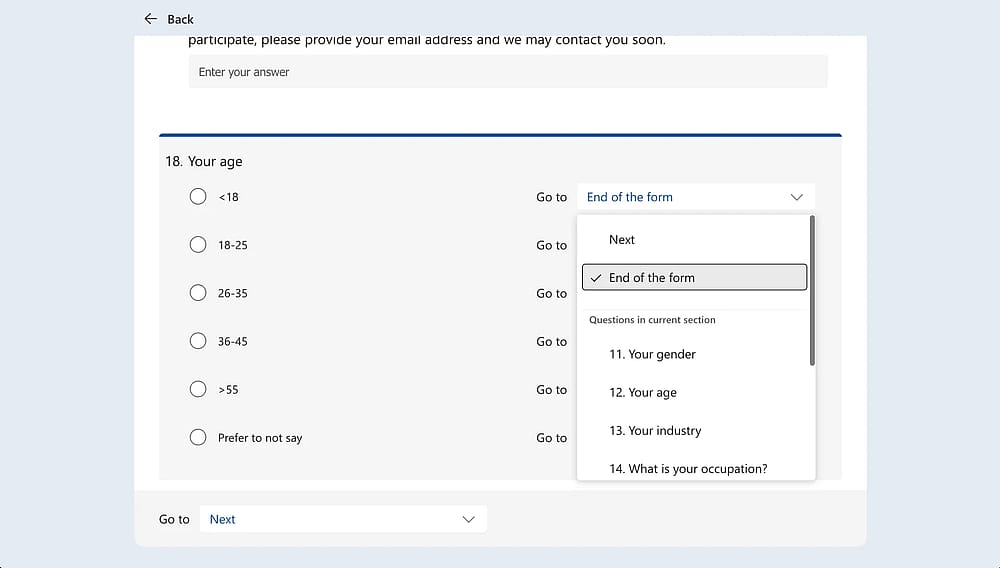This screenshot has width=1000, height=568.
Task: Open the bottom Go to Next dropdown
Action: coord(343,519)
